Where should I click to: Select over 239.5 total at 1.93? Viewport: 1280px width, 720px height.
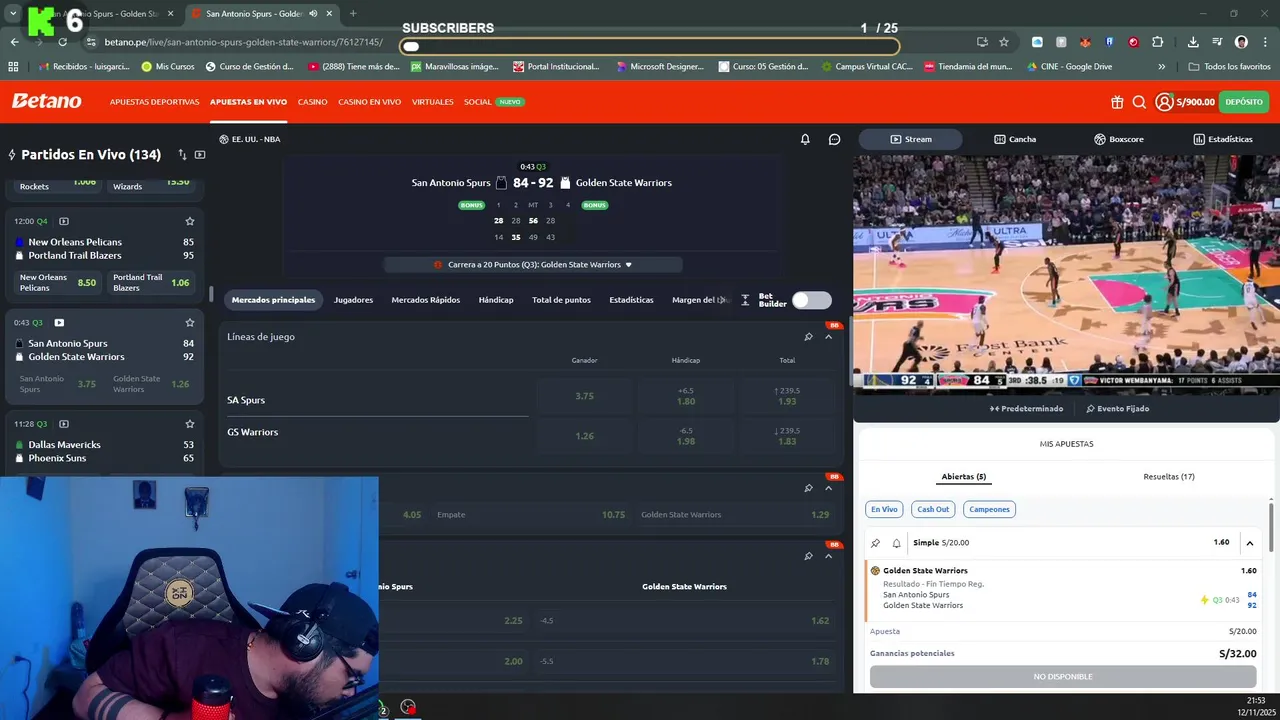(x=787, y=396)
